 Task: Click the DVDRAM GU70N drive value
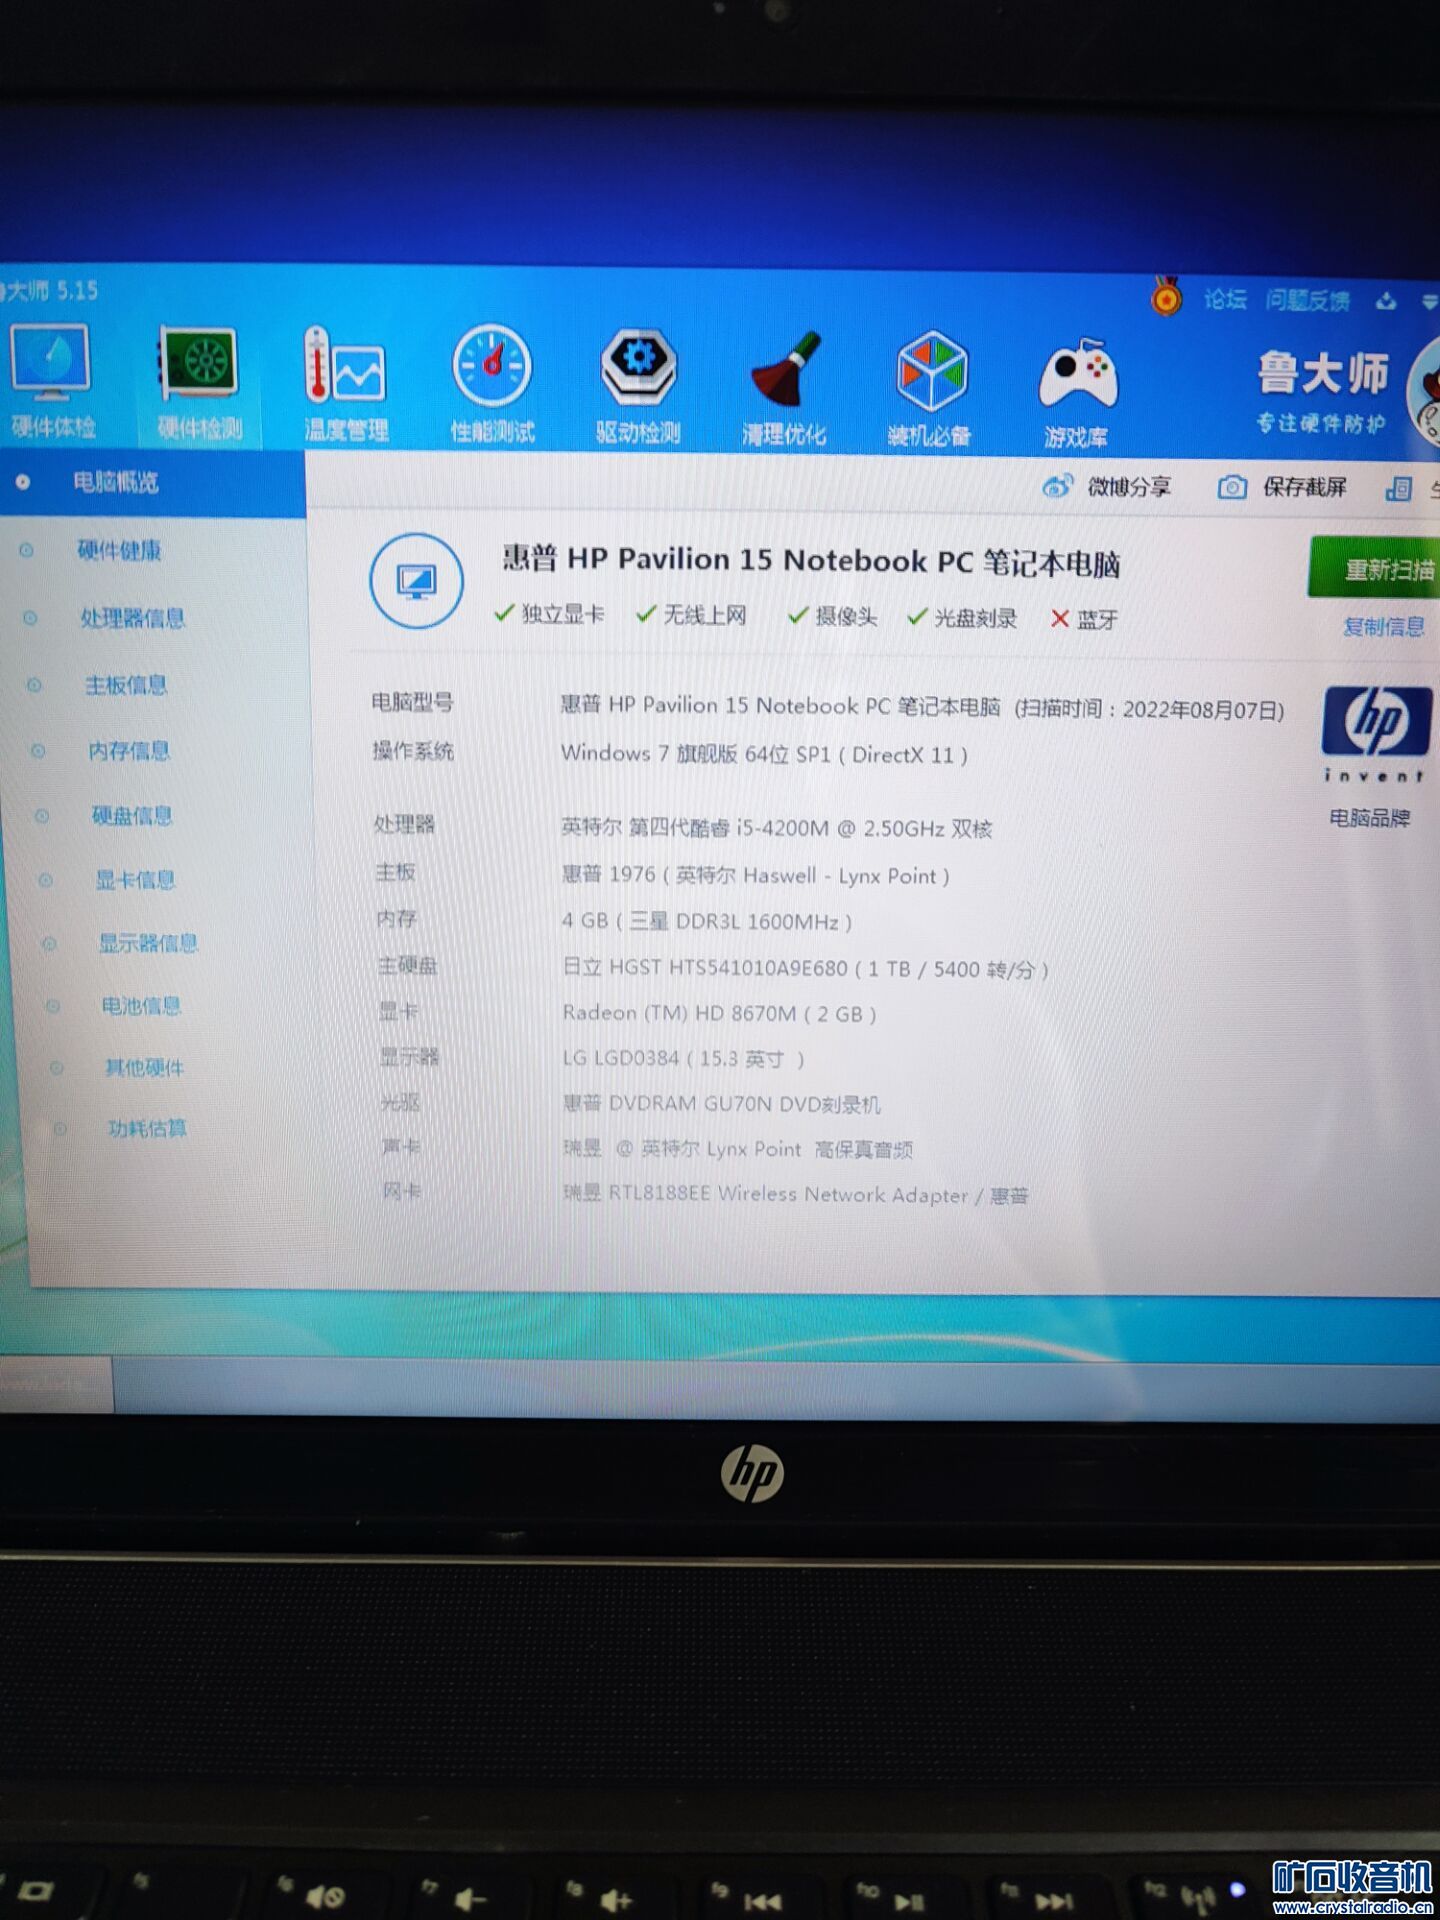point(721,1104)
